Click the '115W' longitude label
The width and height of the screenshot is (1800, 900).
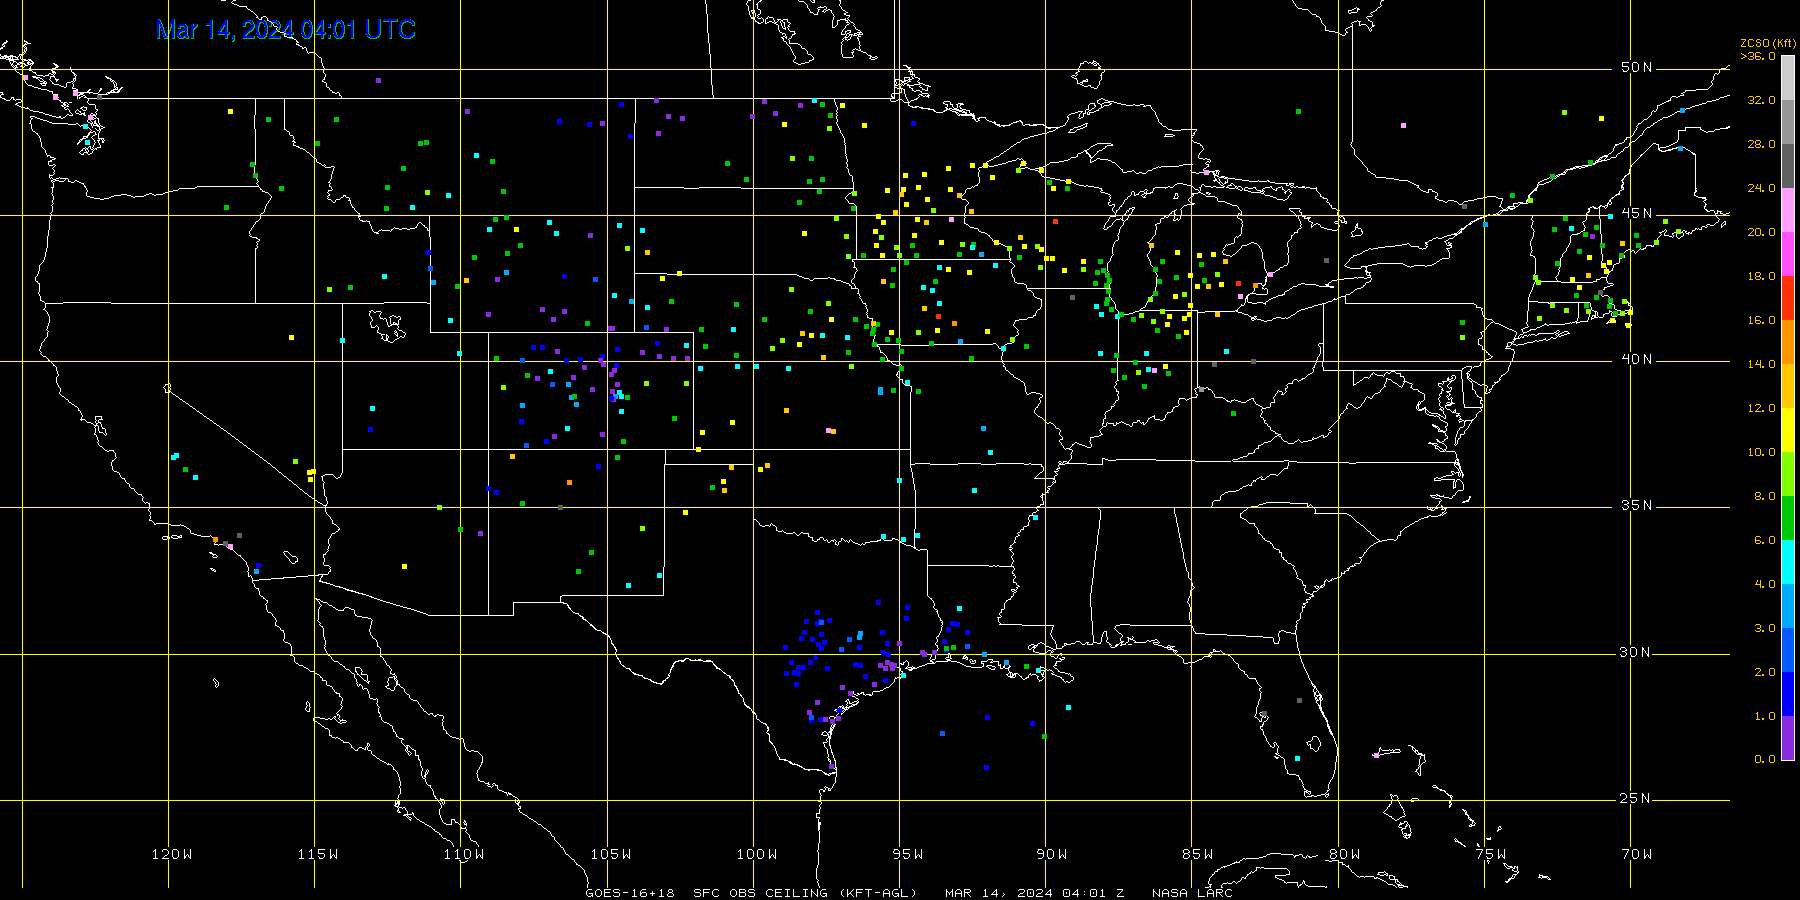point(318,854)
